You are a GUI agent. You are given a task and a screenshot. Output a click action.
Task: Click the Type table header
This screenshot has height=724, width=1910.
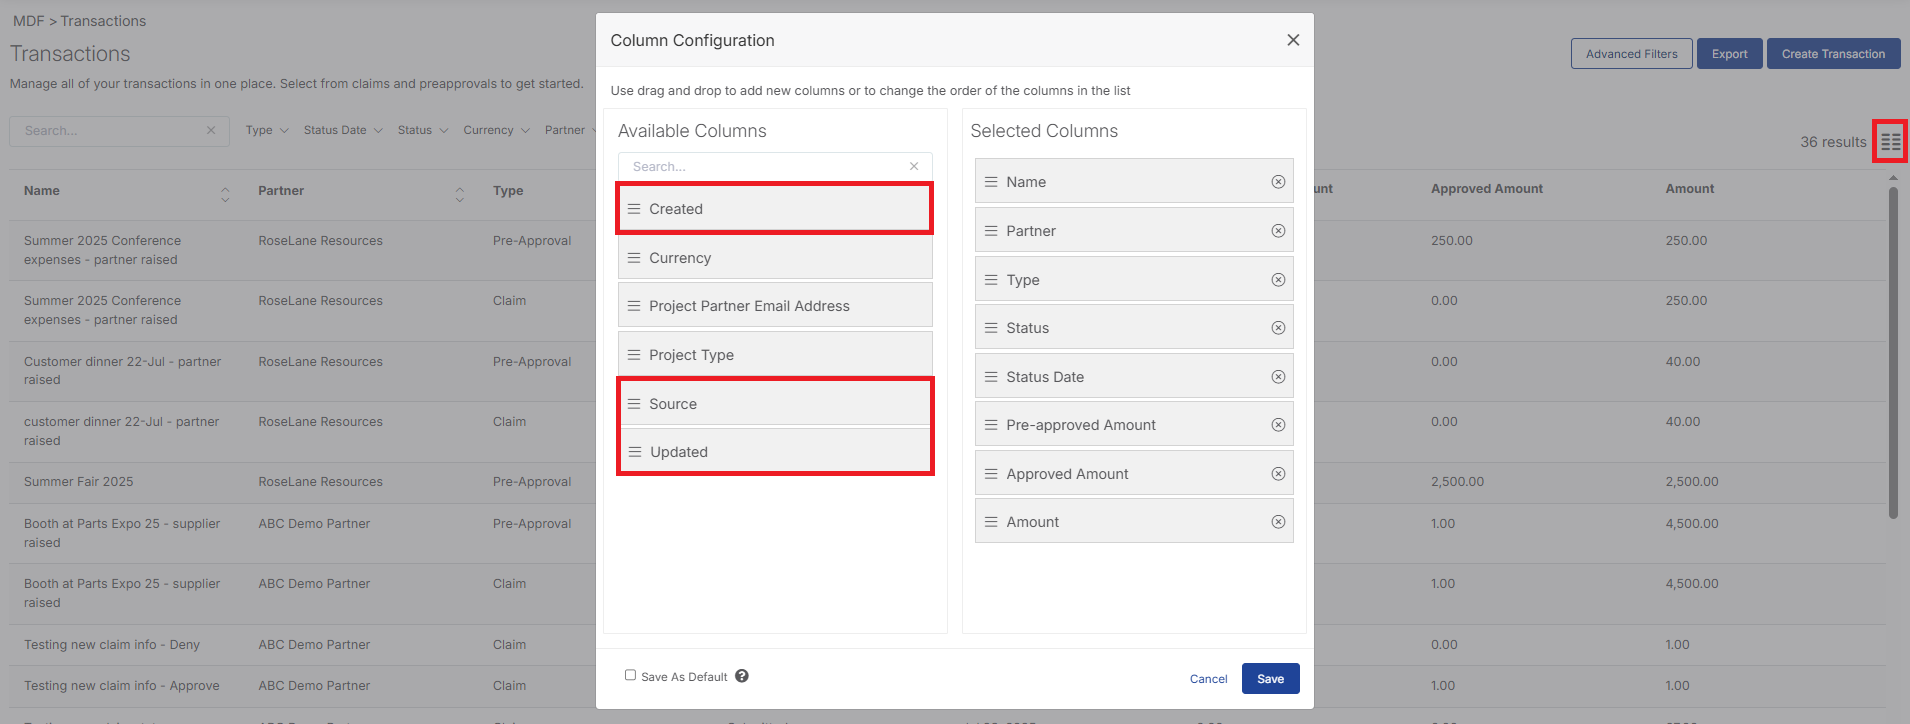pos(508,191)
